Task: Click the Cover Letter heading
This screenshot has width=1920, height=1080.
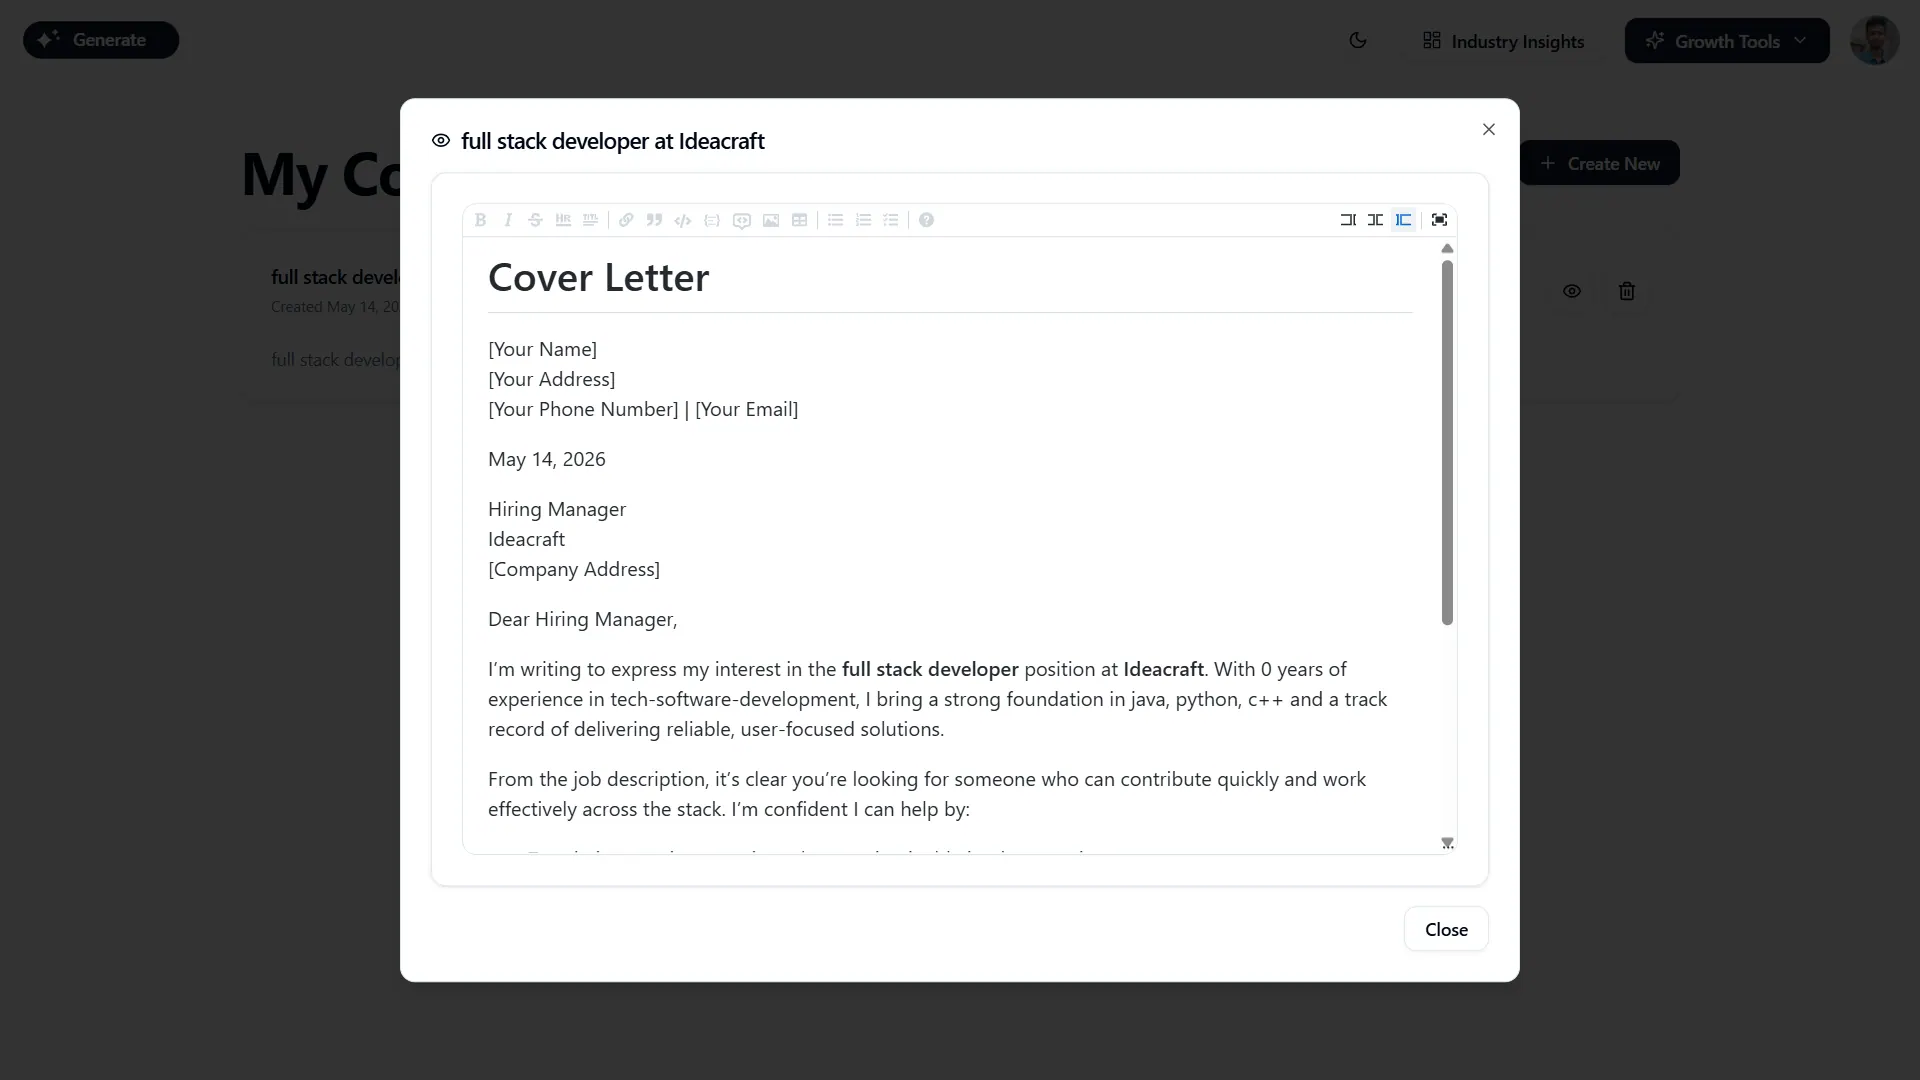Action: (x=598, y=277)
